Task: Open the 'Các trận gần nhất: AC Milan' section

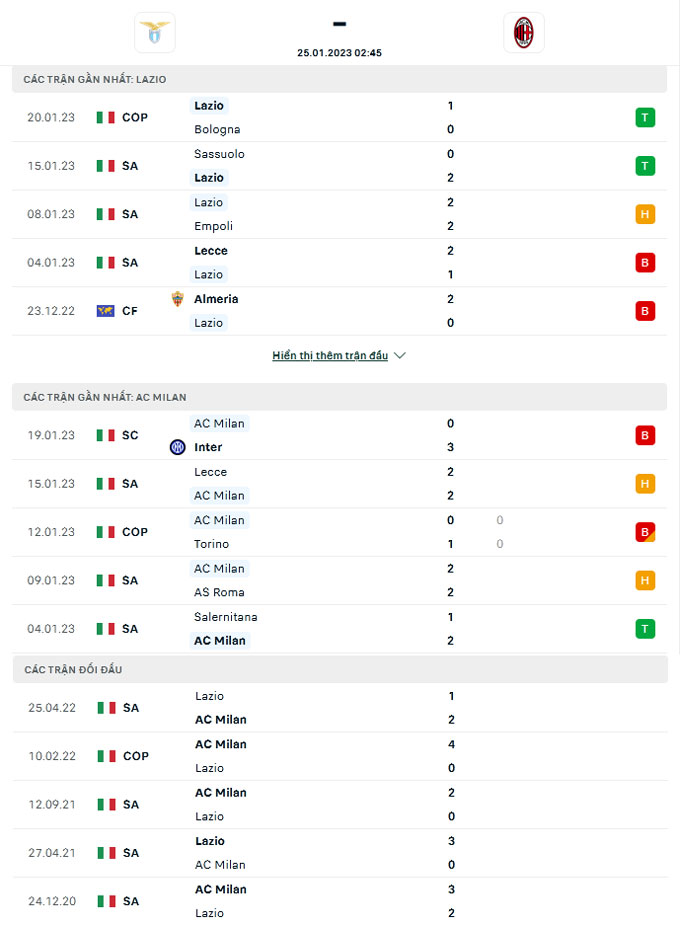Action: point(105,397)
